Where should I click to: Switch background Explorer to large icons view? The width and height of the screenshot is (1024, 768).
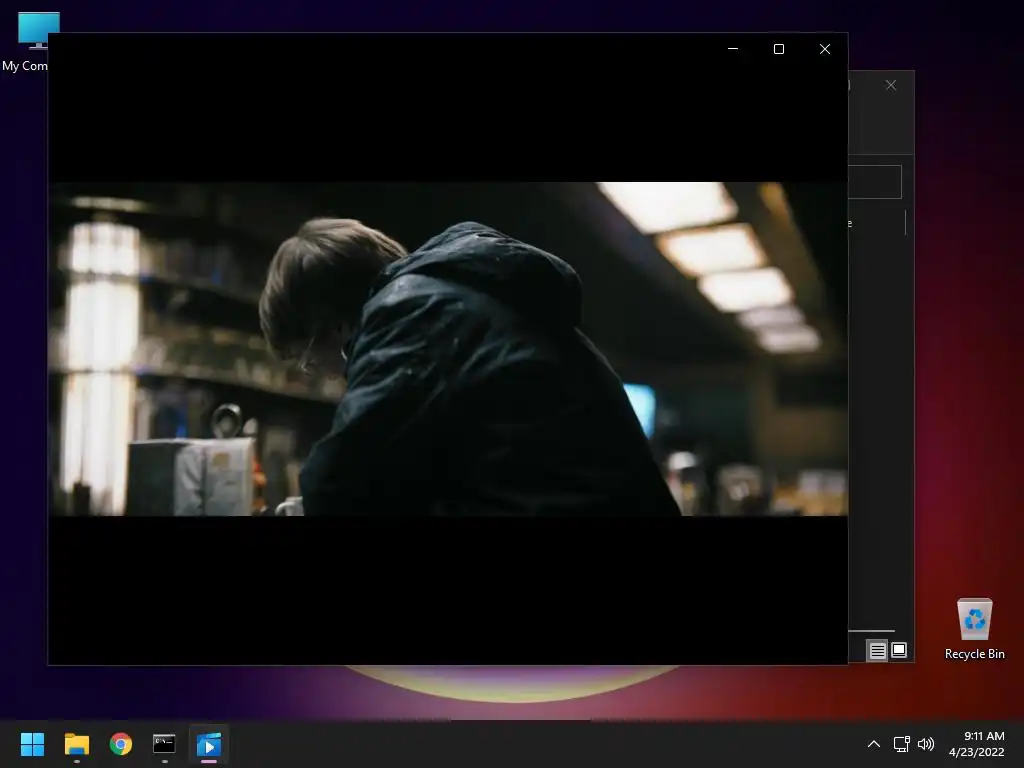899,650
